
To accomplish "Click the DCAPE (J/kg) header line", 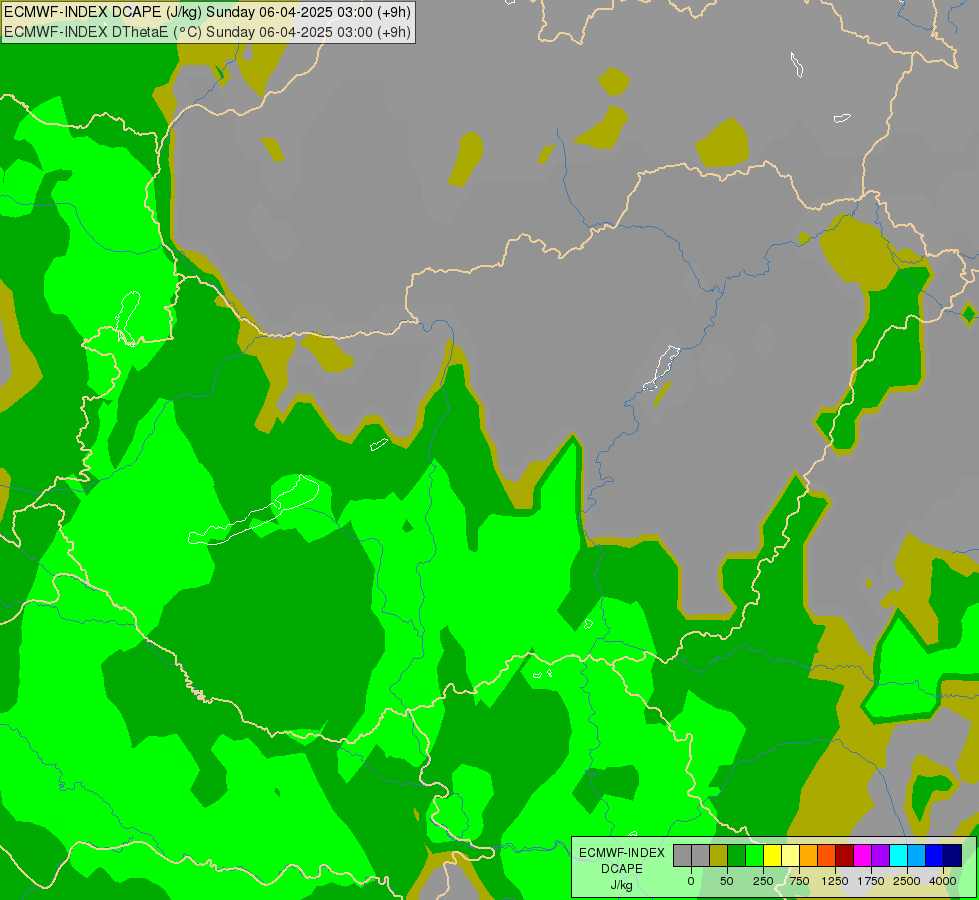I will [x=207, y=12].
